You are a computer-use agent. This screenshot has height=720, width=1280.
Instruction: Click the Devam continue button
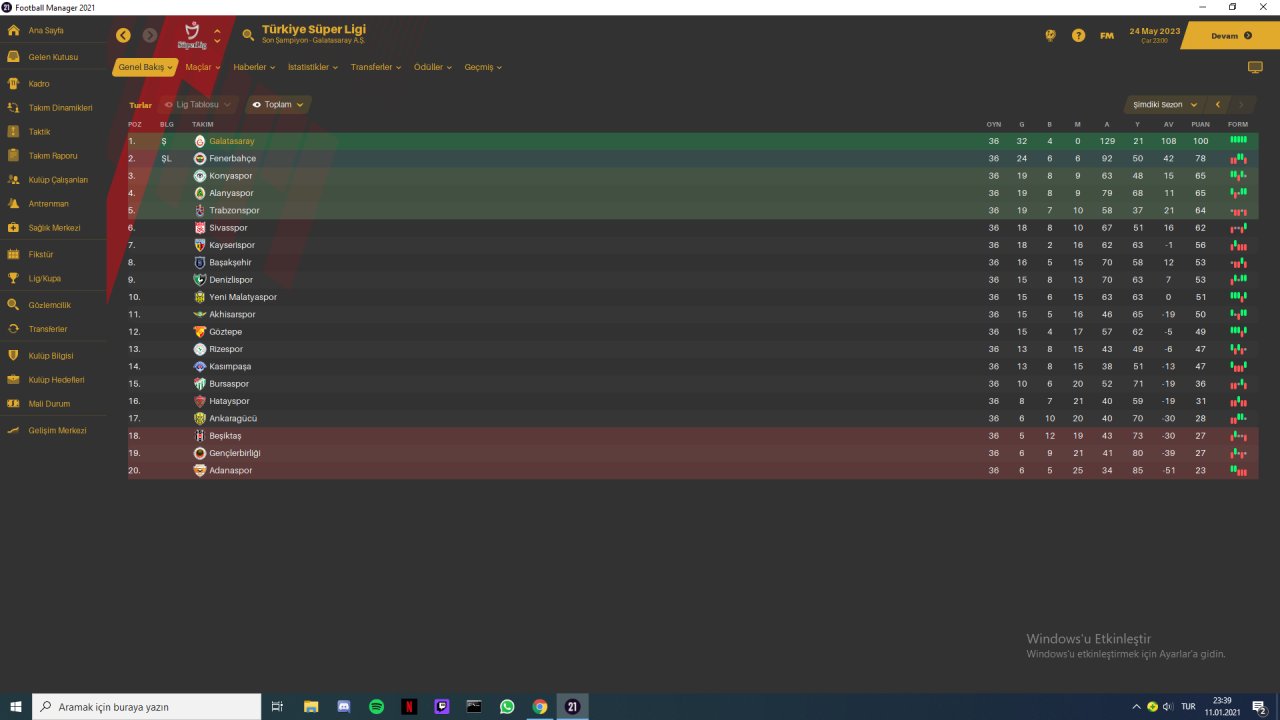[1230, 36]
